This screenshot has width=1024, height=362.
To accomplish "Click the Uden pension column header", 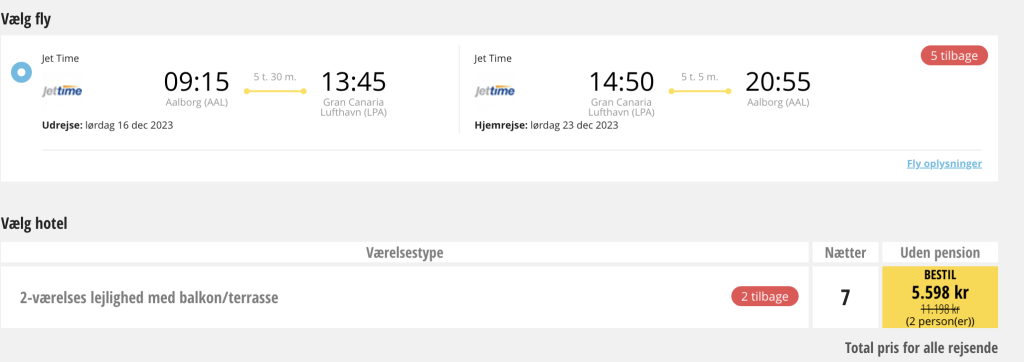I will 940,252.
